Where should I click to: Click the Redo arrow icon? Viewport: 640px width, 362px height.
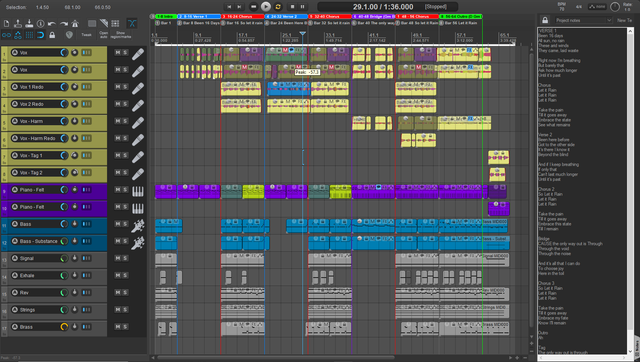(64, 24)
